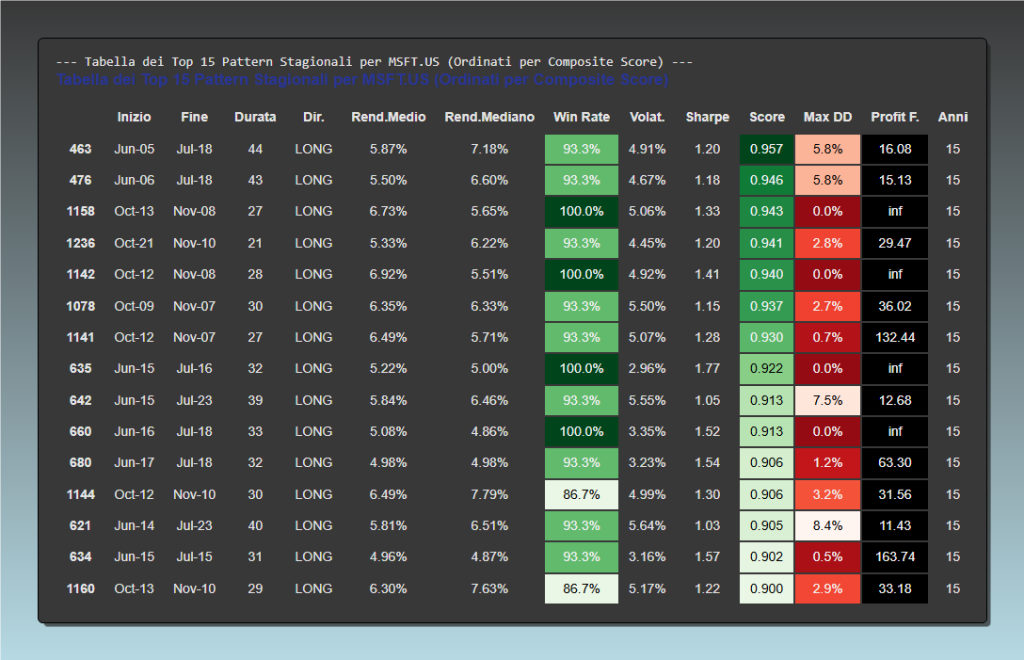Click the Win Rate column header
1024x660 pixels.
581,117
